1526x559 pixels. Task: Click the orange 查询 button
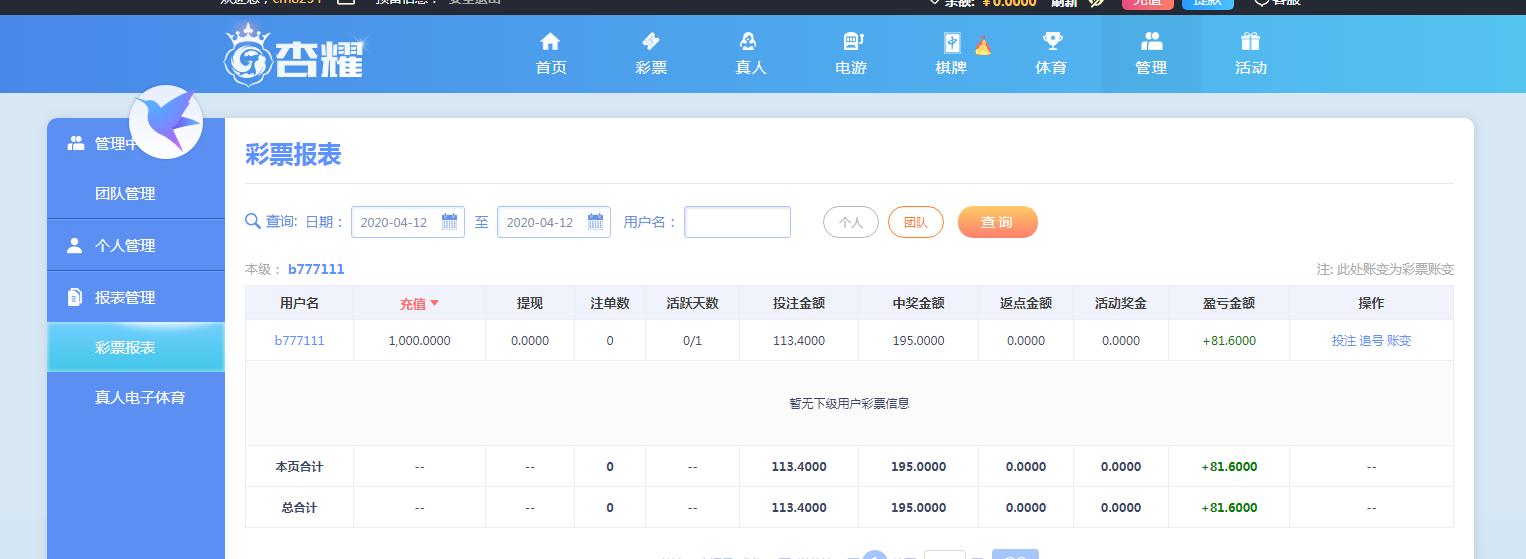tap(997, 222)
